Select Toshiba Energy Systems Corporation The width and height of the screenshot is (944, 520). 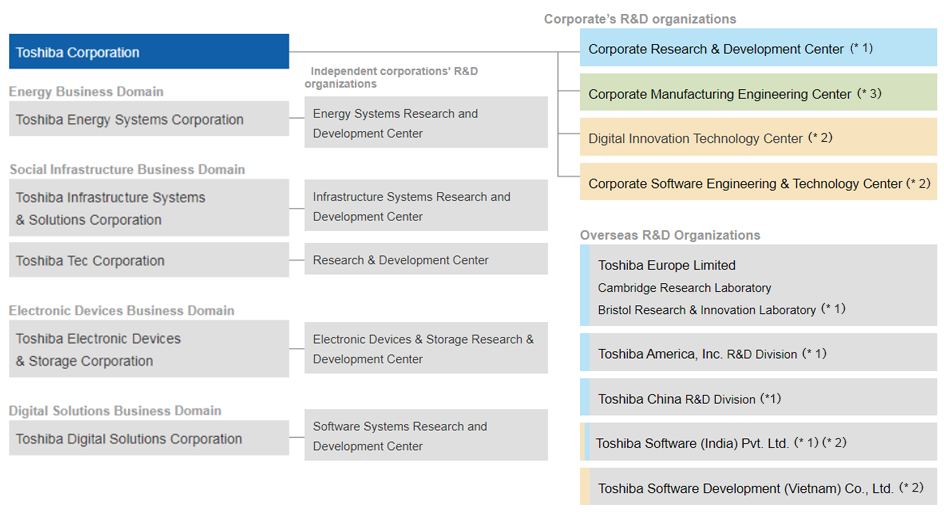tap(149, 119)
